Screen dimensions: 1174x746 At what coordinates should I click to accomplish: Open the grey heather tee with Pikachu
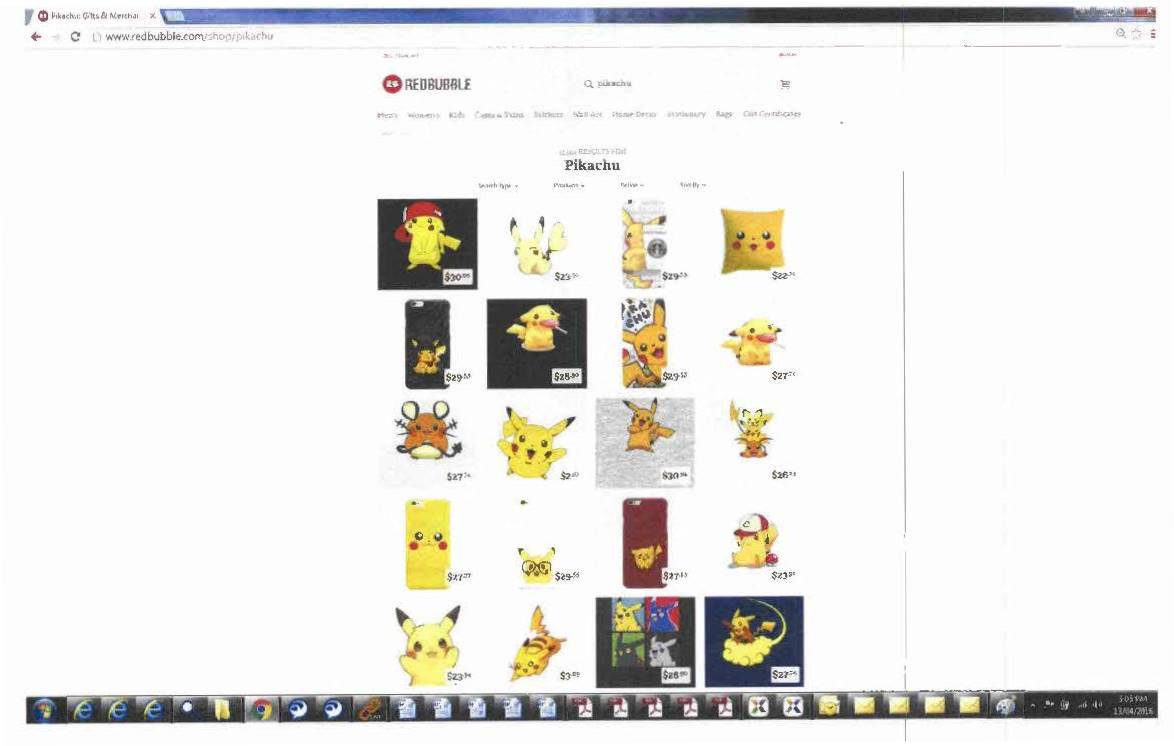pyautogui.click(x=645, y=443)
